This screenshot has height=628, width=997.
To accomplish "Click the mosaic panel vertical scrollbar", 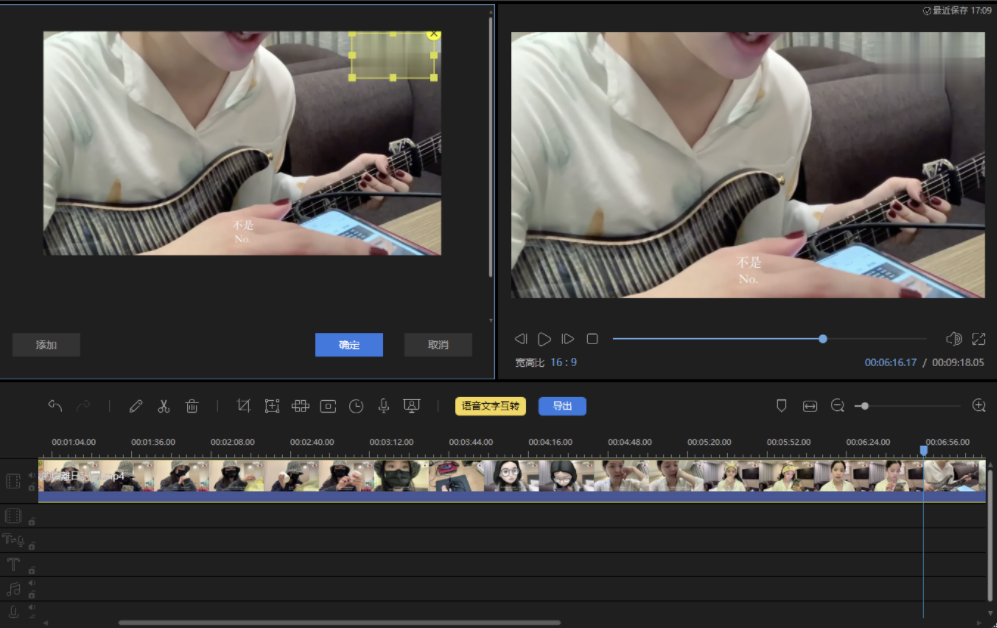I will click(490, 147).
